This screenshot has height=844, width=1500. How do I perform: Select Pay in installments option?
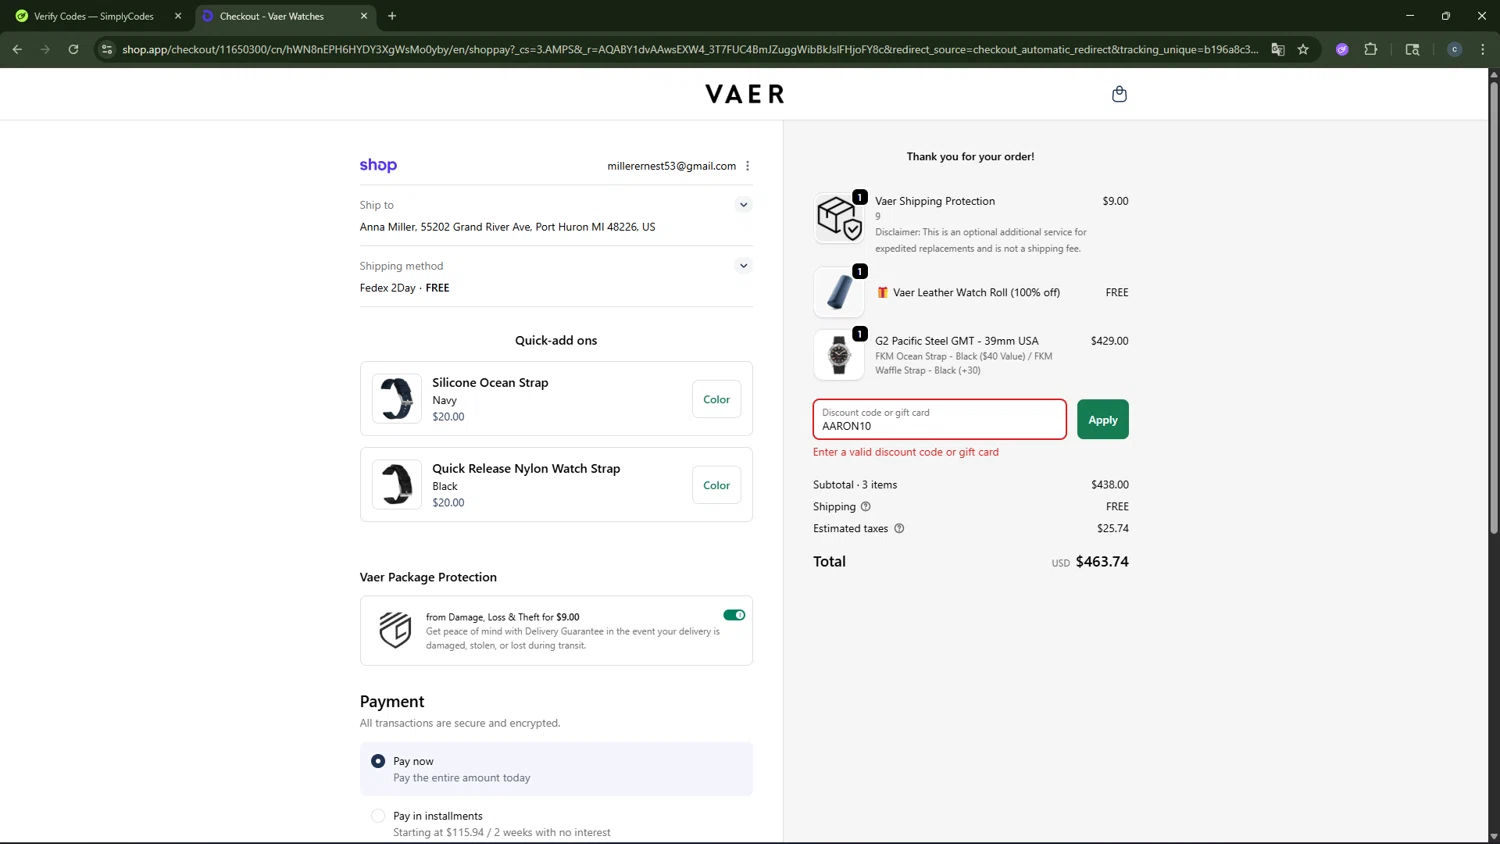click(x=378, y=816)
